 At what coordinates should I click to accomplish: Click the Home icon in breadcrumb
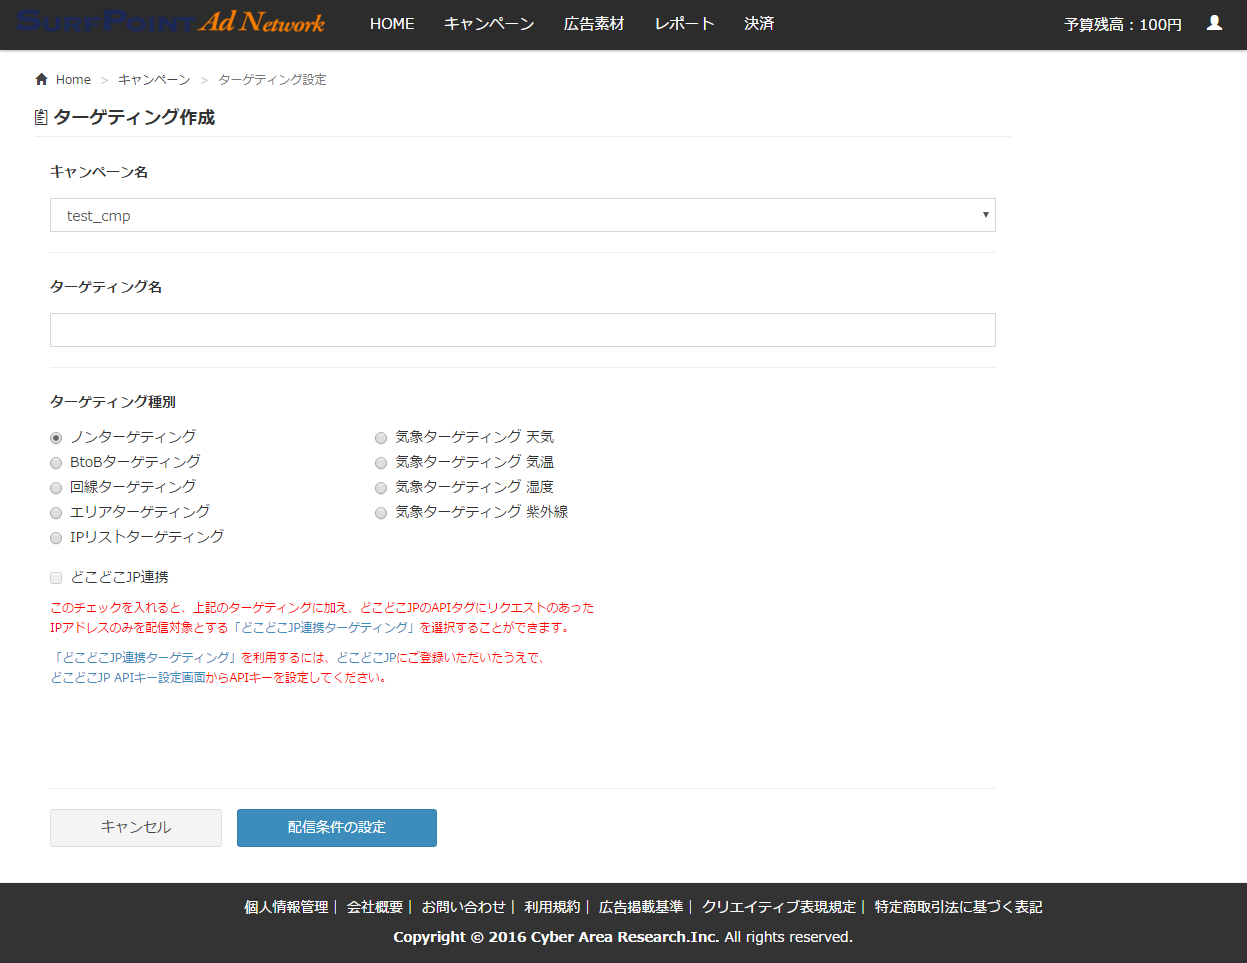pyautogui.click(x=41, y=79)
